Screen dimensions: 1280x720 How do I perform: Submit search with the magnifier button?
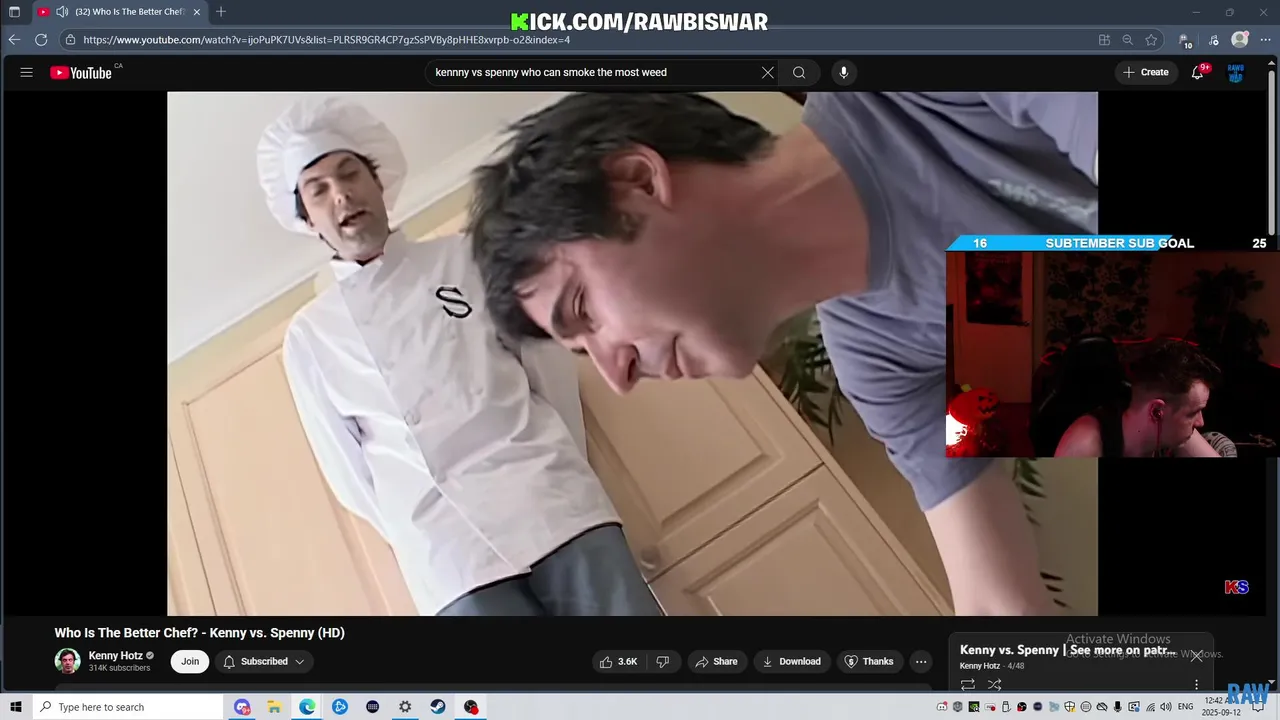click(x=799, y=72)
